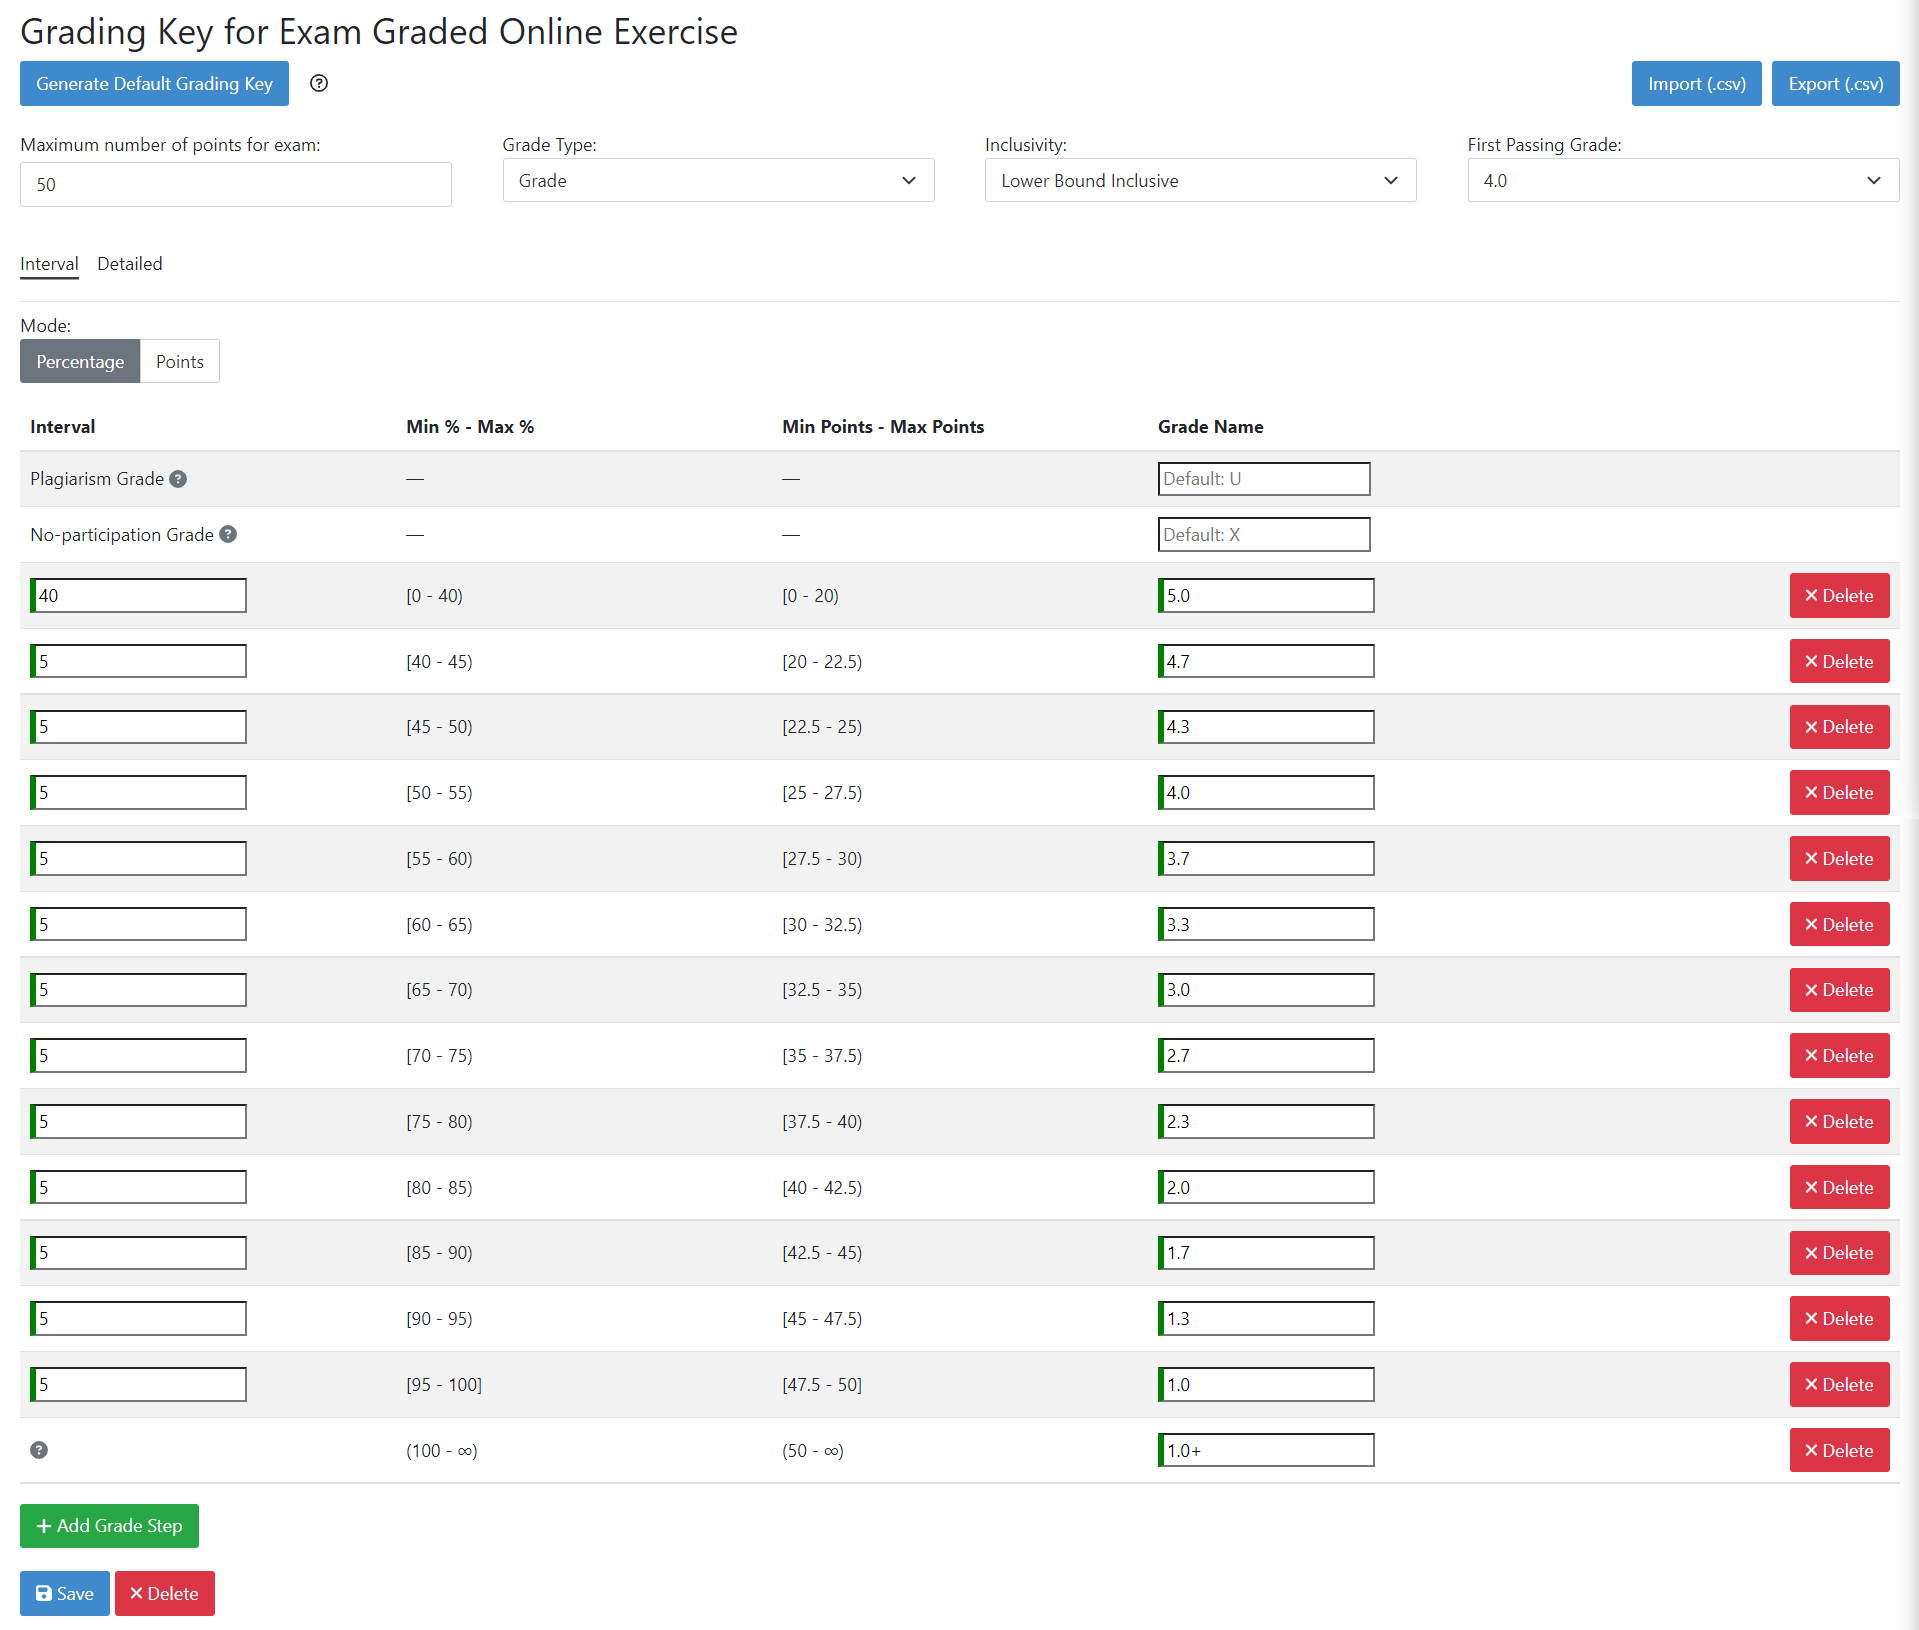This screenshot has height=1630, width=1919.
Task: Click the maximum points input field
Action: click(236, 185)
